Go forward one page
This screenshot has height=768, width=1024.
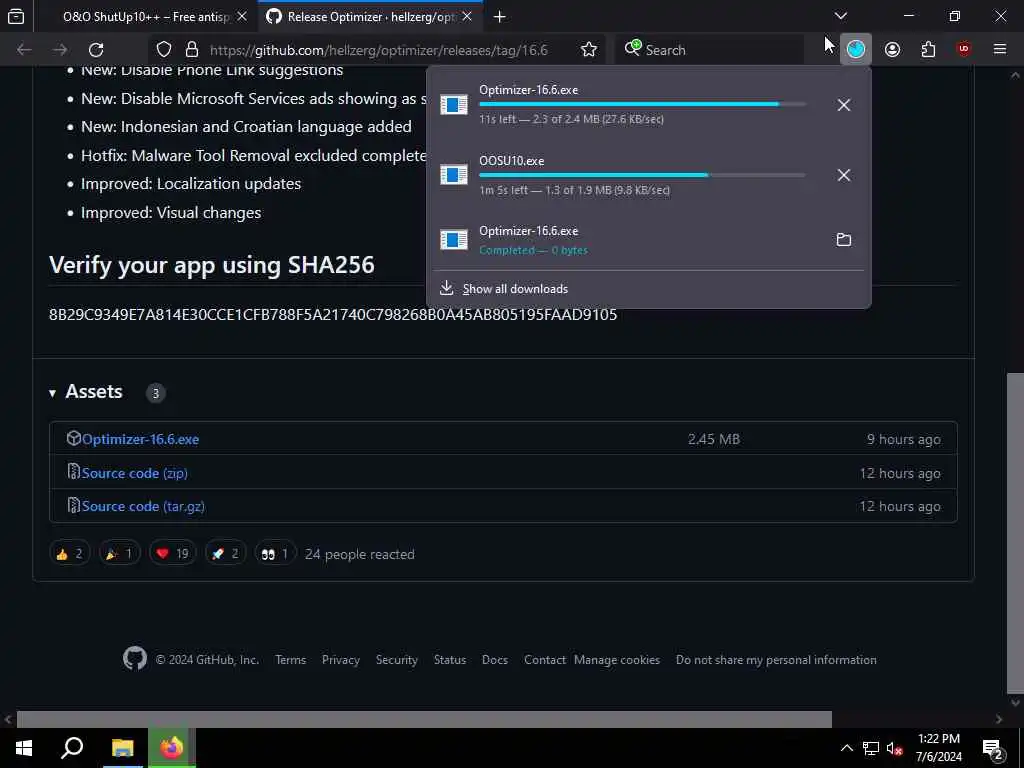tap(60, 50)
